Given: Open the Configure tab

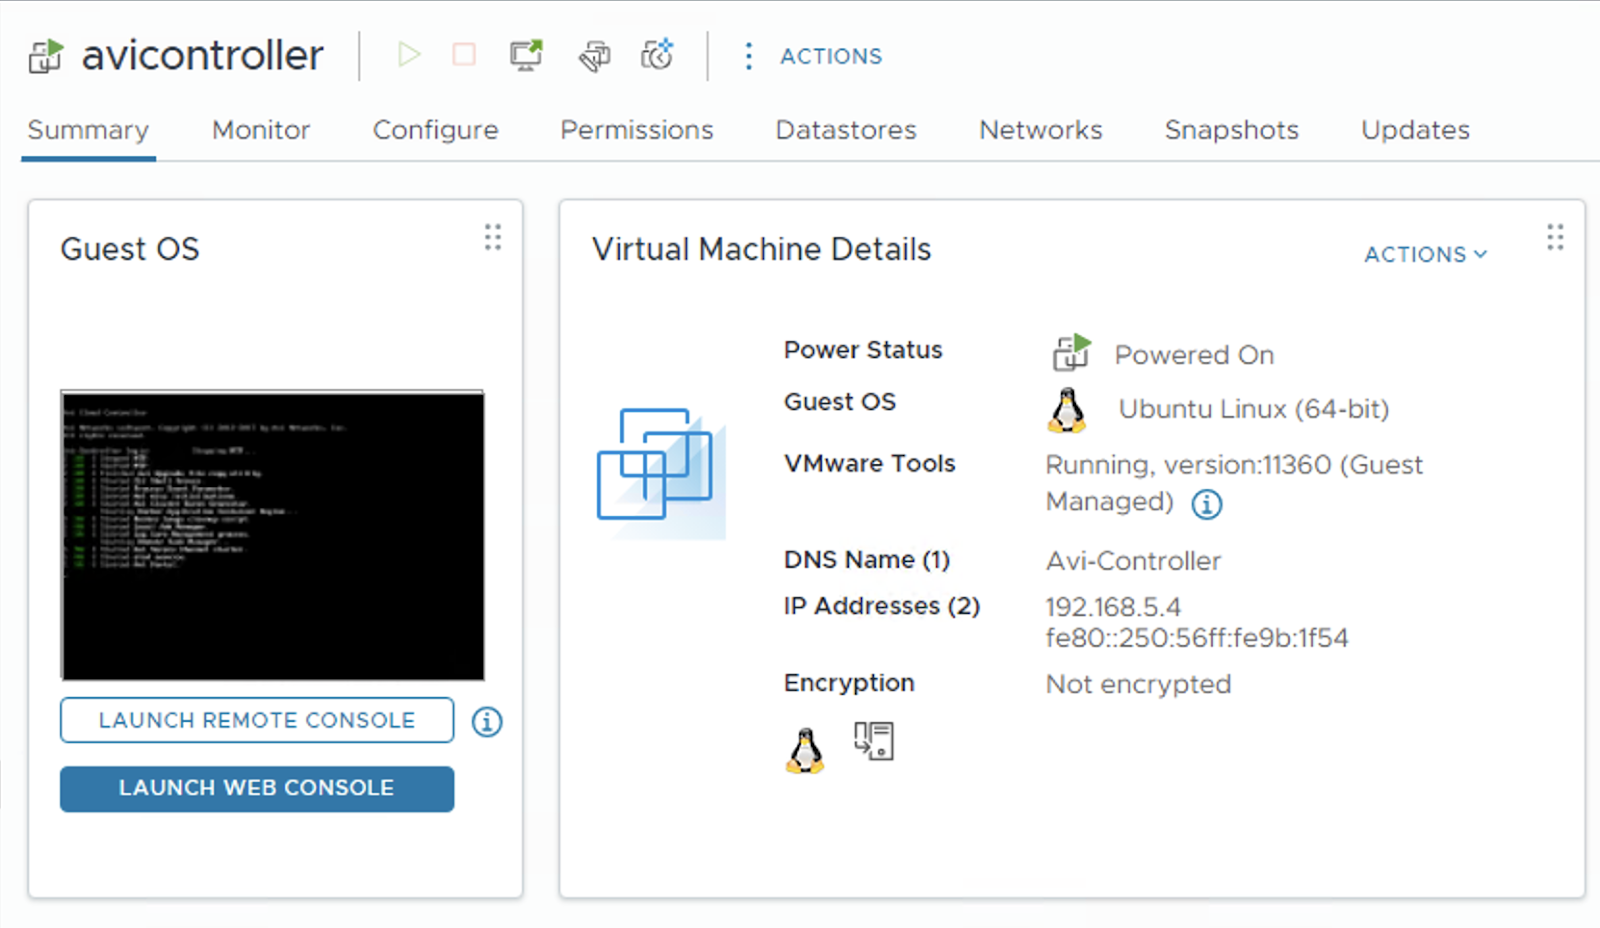Looking at the screenshot, I should [x=435, y=130].
